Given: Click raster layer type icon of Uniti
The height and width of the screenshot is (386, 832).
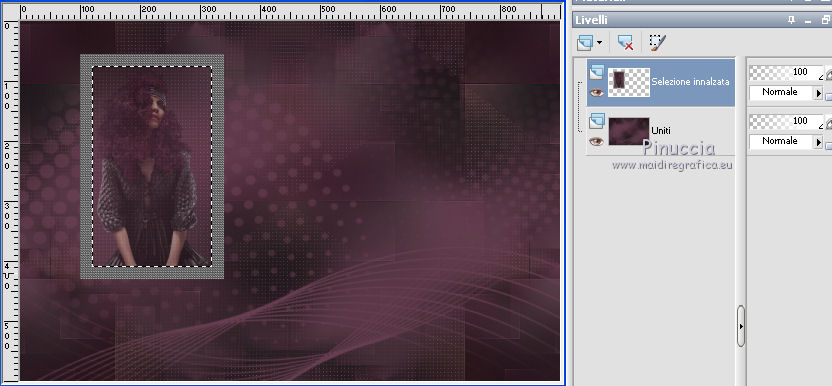Looking at the screenshot, I should click(596, 121).
